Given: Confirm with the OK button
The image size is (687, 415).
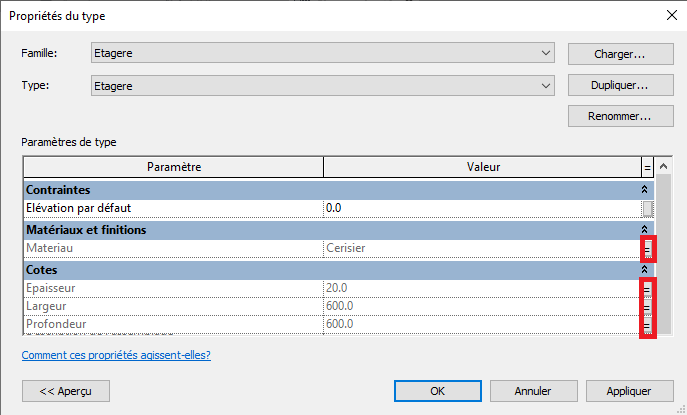Looking at the screenshot, I should click(437, 391).
